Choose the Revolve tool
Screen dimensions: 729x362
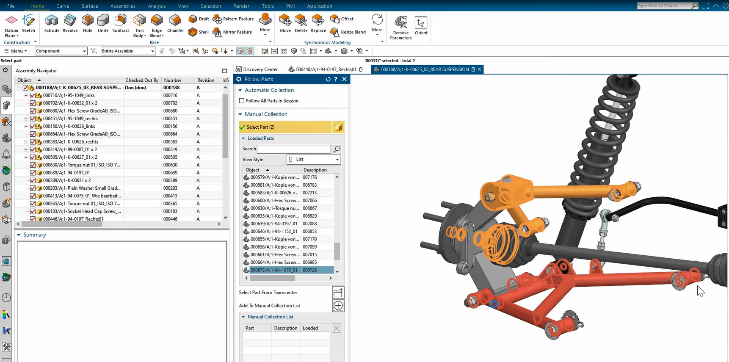(x=70, y=24)
